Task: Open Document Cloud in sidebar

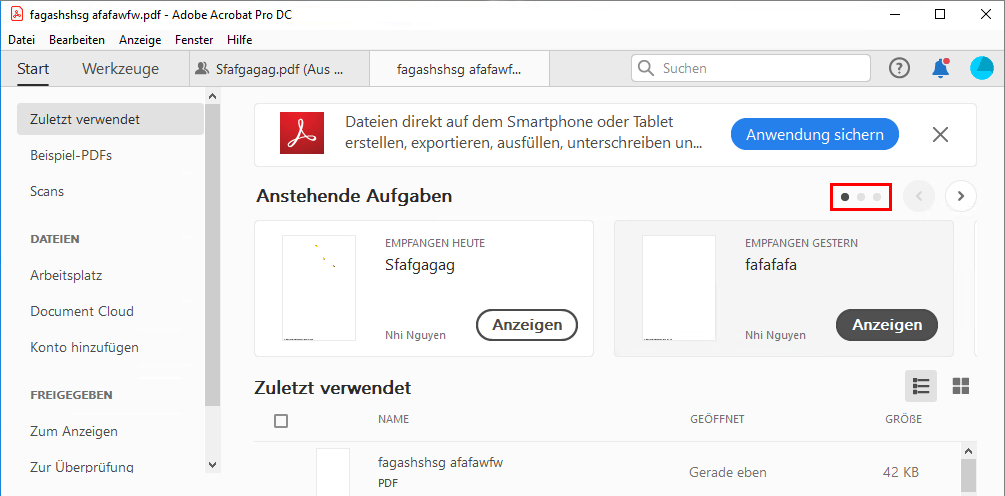Action: (82, 311)
